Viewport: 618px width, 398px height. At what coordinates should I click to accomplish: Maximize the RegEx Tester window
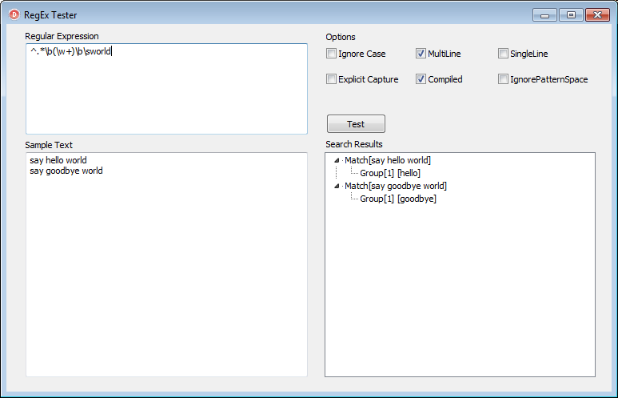(571, 15)
